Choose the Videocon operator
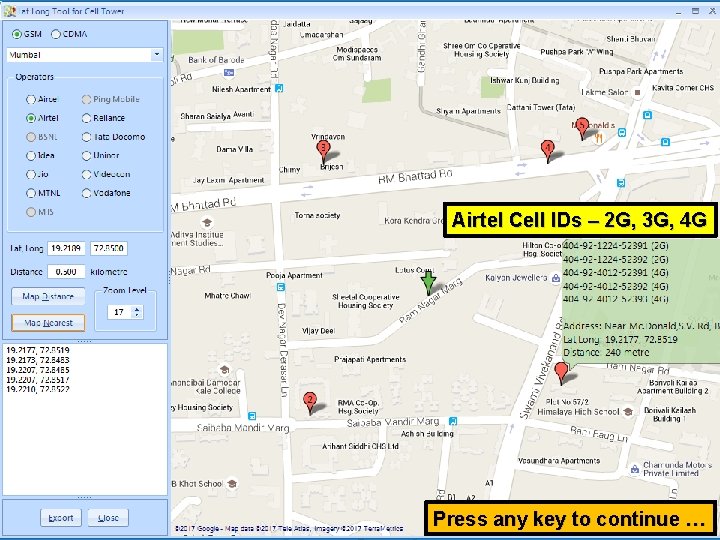 coord(86,174)
